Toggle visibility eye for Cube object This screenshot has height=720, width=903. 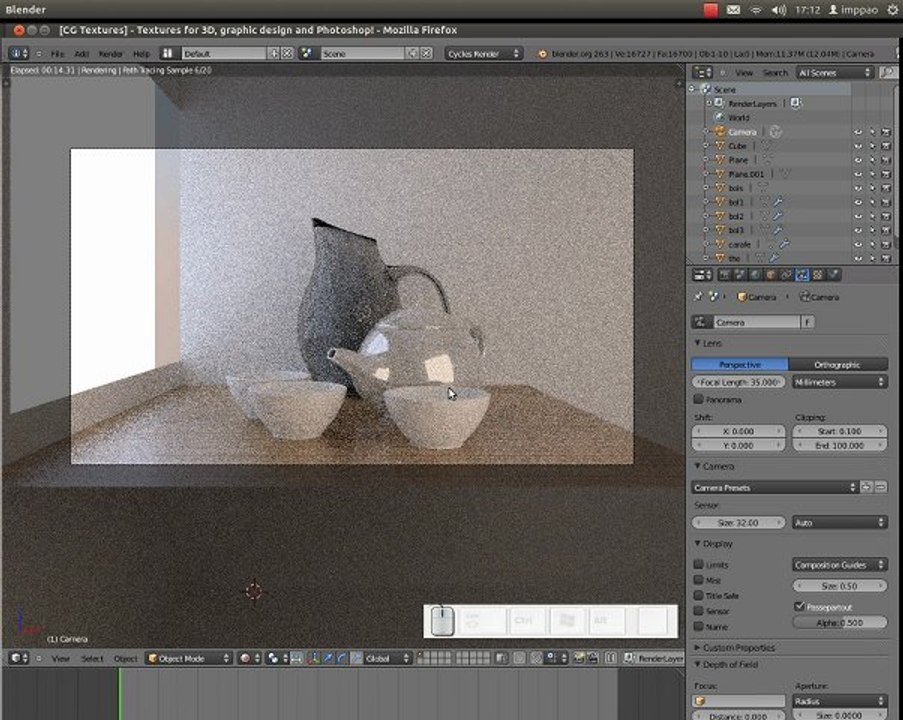coord(858,146)
